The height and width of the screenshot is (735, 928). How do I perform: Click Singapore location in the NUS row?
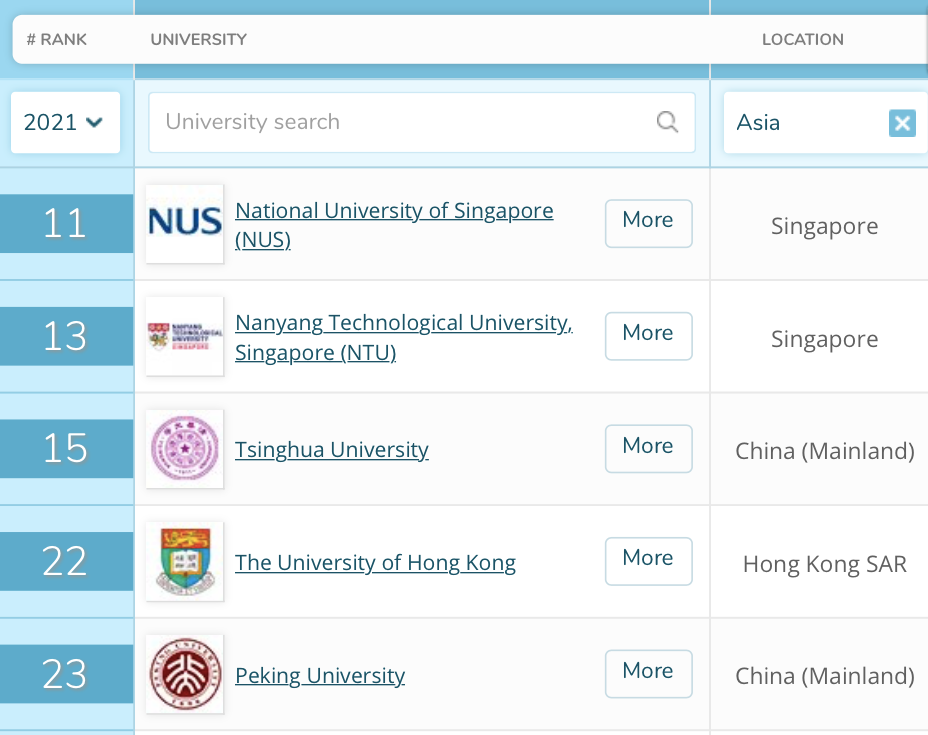coord(824,226)
